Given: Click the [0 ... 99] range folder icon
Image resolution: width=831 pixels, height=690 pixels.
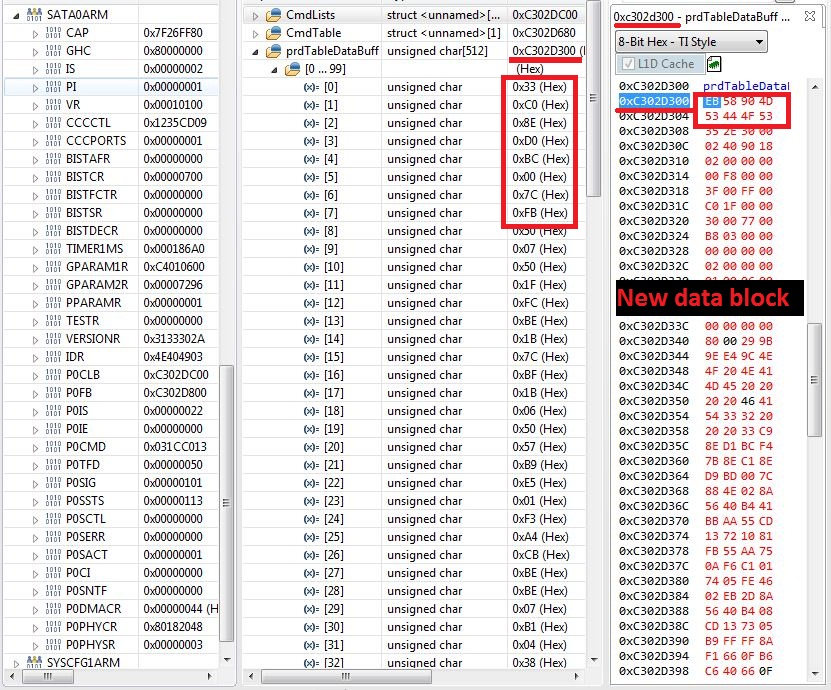Looking at the screenshot, I should pyautogui.click(x=292, y=69).
